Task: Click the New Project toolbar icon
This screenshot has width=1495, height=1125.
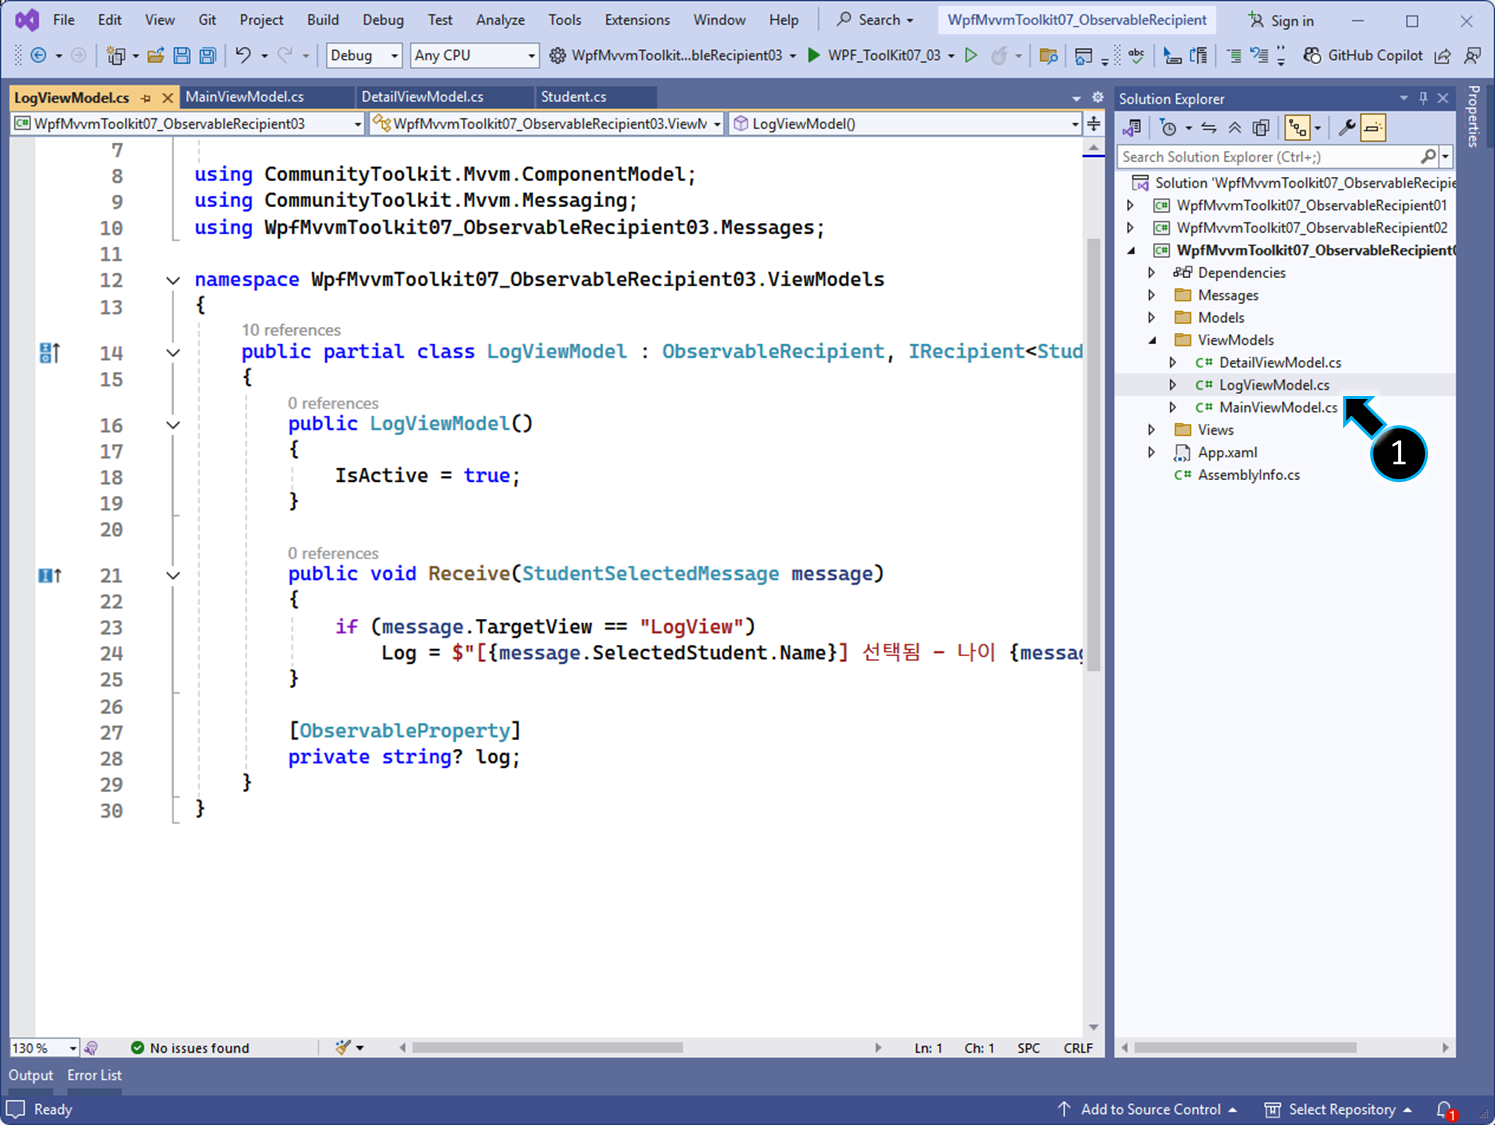Action: (x=116, y=56)
